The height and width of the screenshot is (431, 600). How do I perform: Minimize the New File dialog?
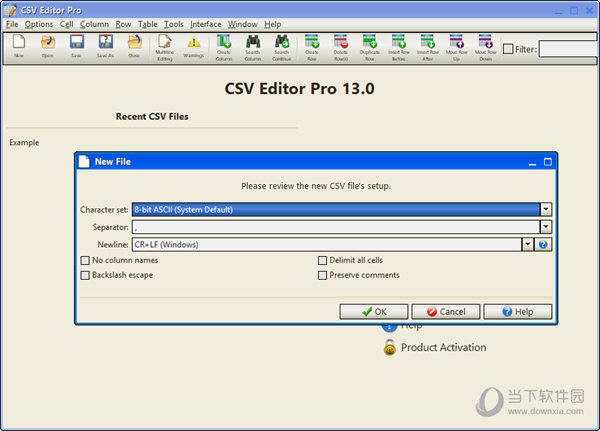click(532, 162)
